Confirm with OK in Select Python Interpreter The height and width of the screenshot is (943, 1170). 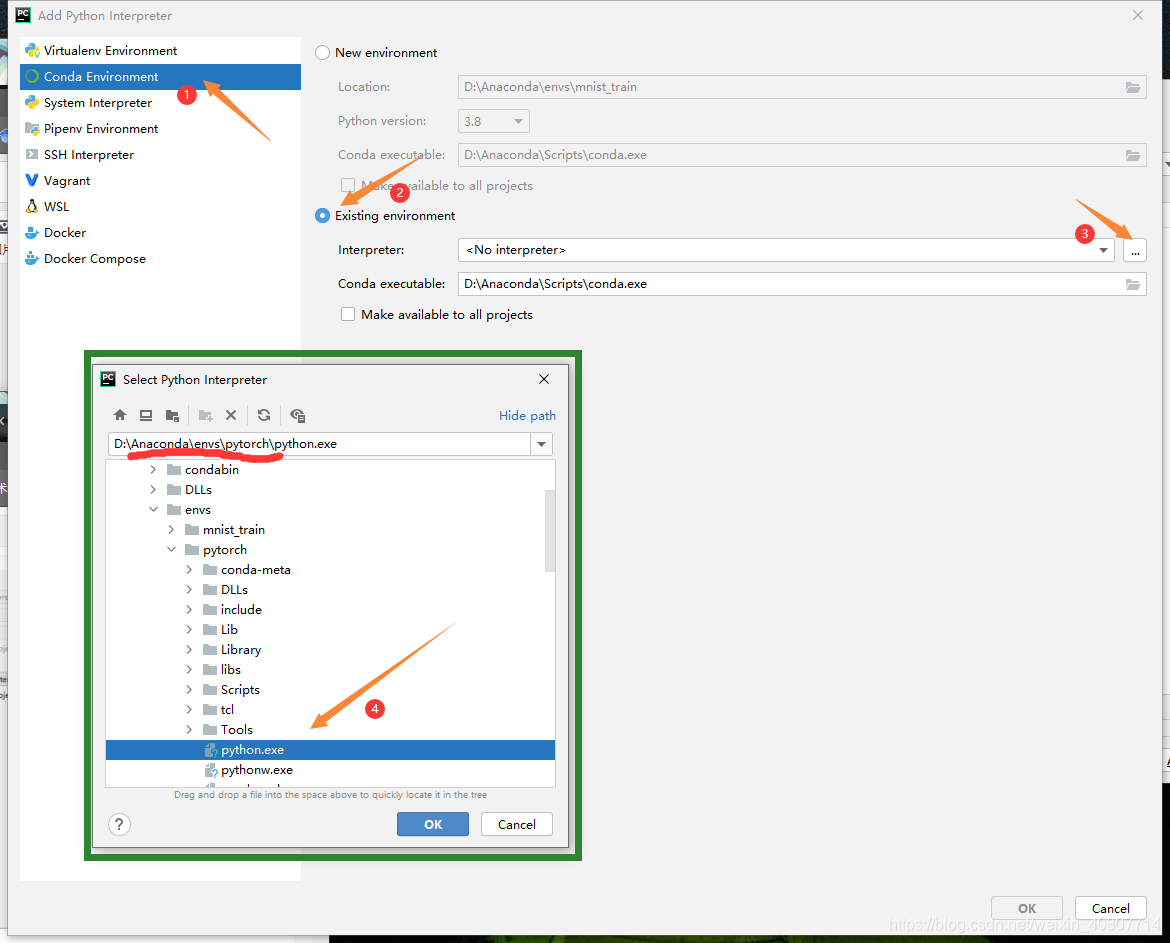click(433, 824)
